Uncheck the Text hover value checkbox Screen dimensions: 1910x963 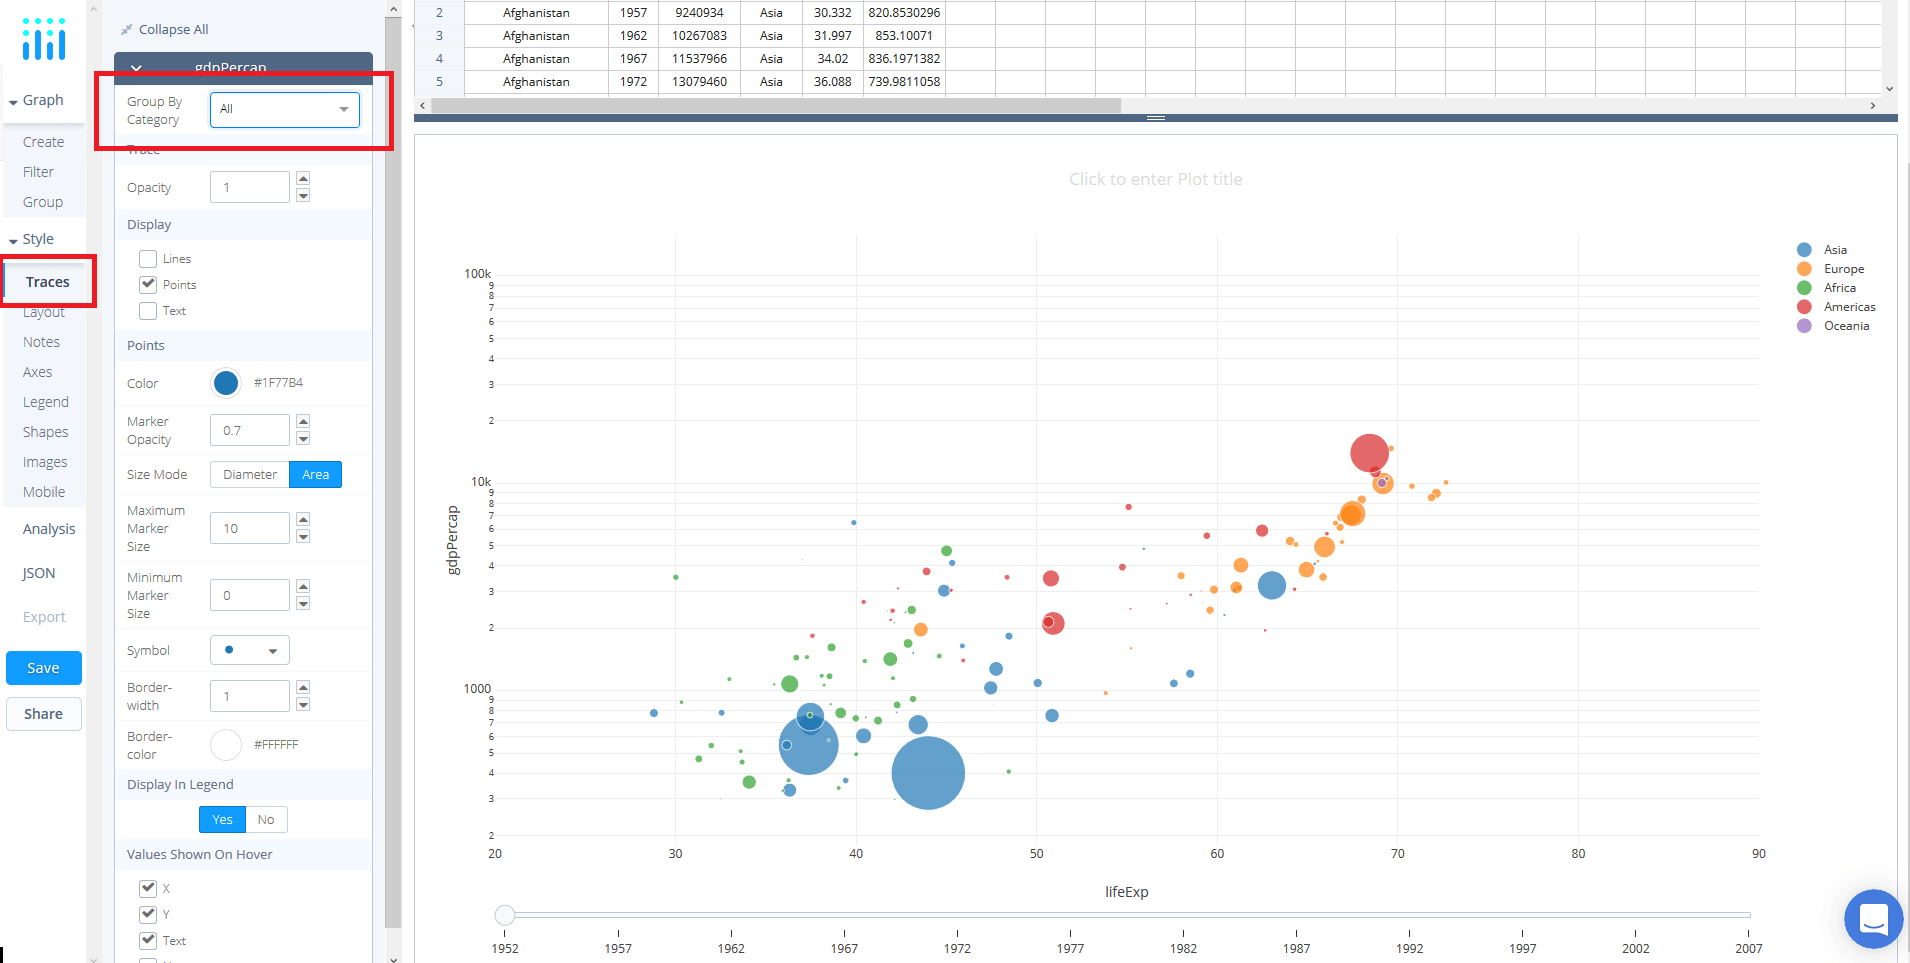point(148,940)
